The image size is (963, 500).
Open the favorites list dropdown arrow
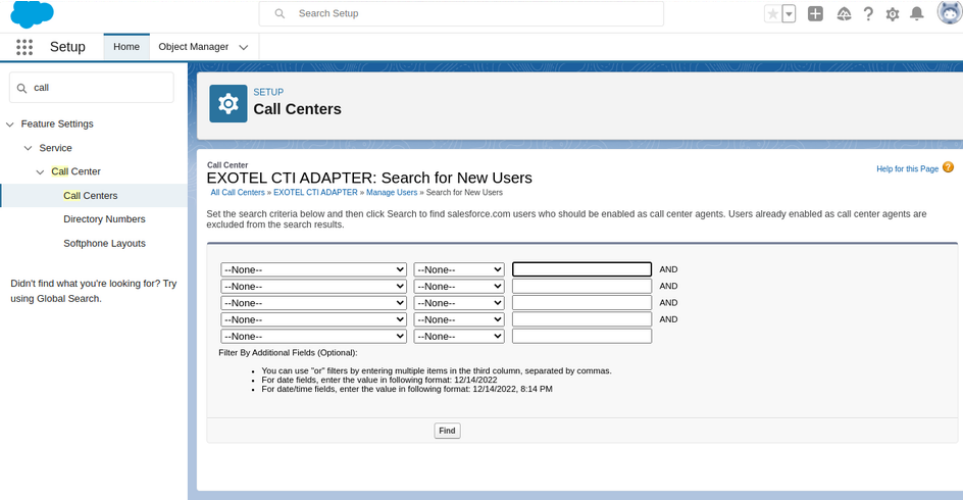[789, 14]
